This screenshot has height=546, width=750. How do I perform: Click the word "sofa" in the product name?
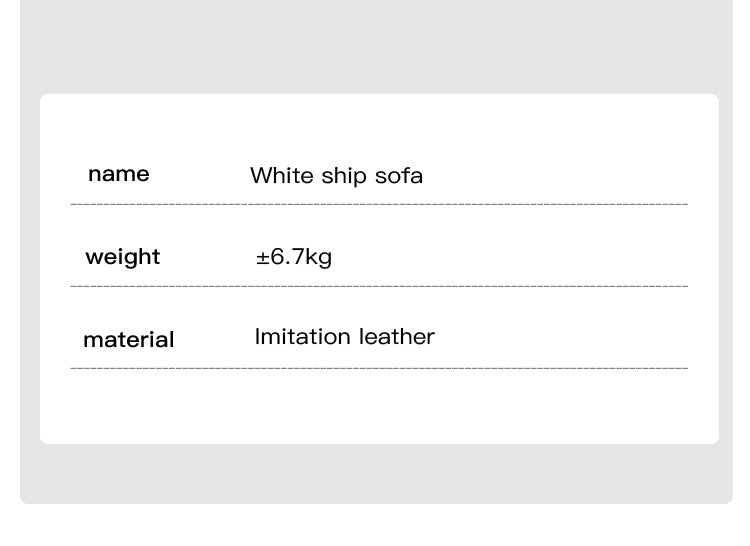[x=399, y=176]
